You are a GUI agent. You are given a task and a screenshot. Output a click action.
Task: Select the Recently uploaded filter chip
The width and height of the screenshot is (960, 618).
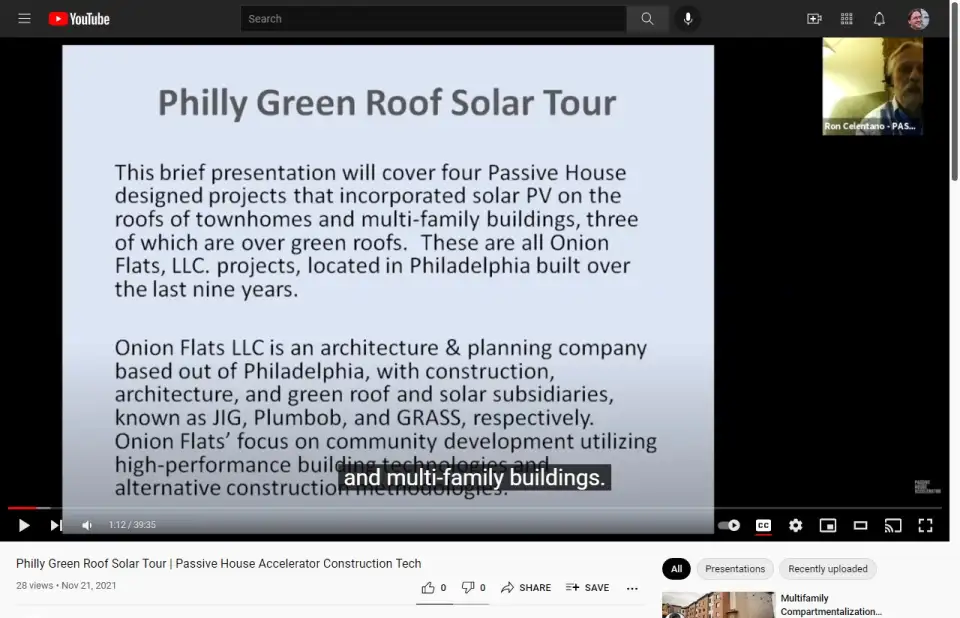pyautogui.click(x=827, y=569)
